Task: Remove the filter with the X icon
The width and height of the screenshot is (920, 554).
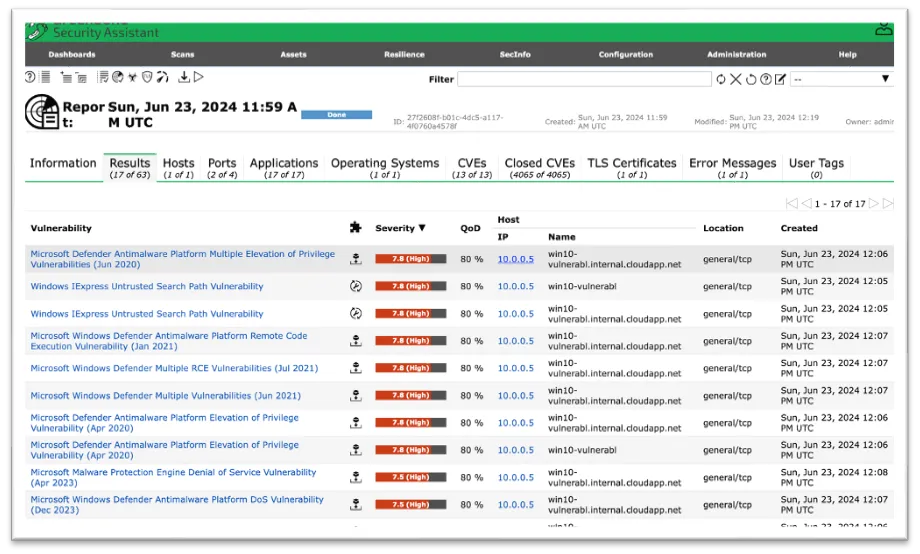Action: tap(735, 79)
